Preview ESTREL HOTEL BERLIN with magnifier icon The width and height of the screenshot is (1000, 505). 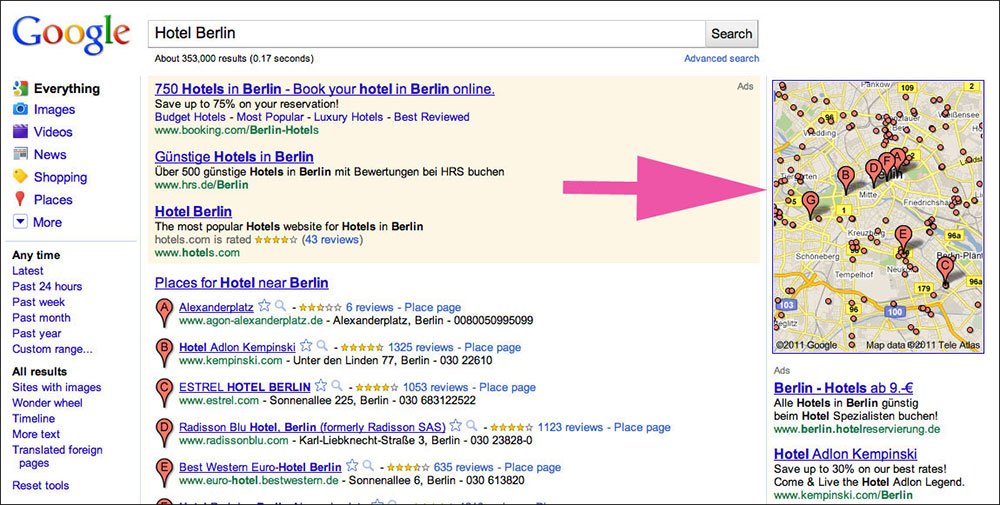tap(337, 386)
